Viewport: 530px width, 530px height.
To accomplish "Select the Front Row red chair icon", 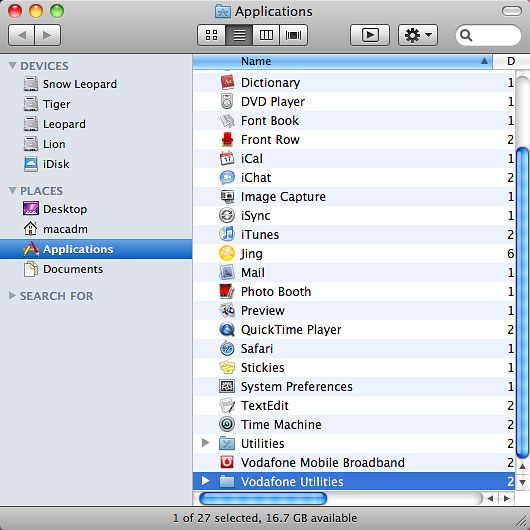I will (x=227, y=140).
